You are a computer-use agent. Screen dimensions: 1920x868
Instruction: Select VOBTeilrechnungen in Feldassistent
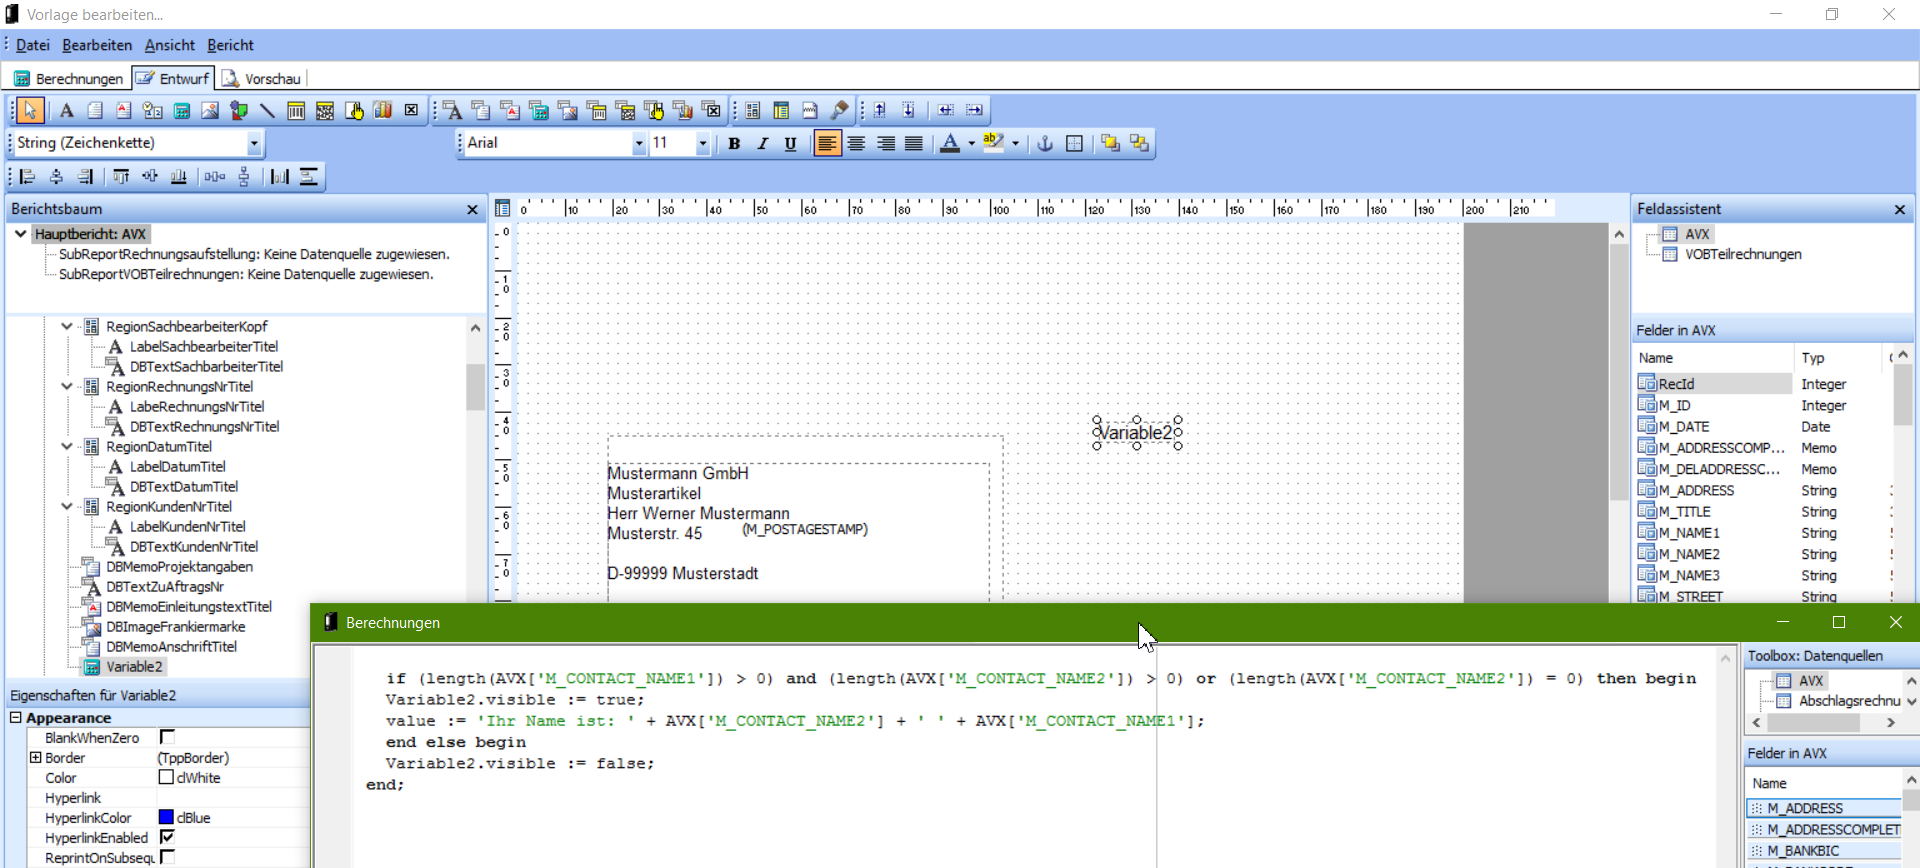click(x=1742, y=254)
